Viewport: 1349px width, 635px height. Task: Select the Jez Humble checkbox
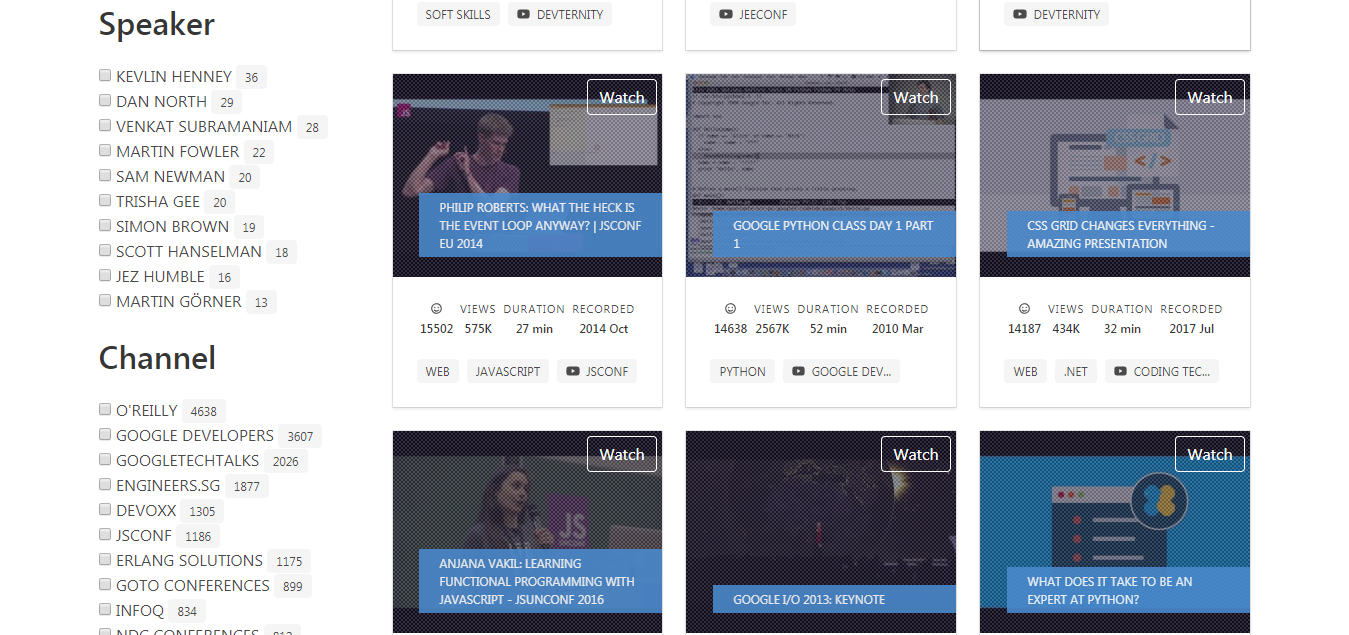[x=105, y=276]
